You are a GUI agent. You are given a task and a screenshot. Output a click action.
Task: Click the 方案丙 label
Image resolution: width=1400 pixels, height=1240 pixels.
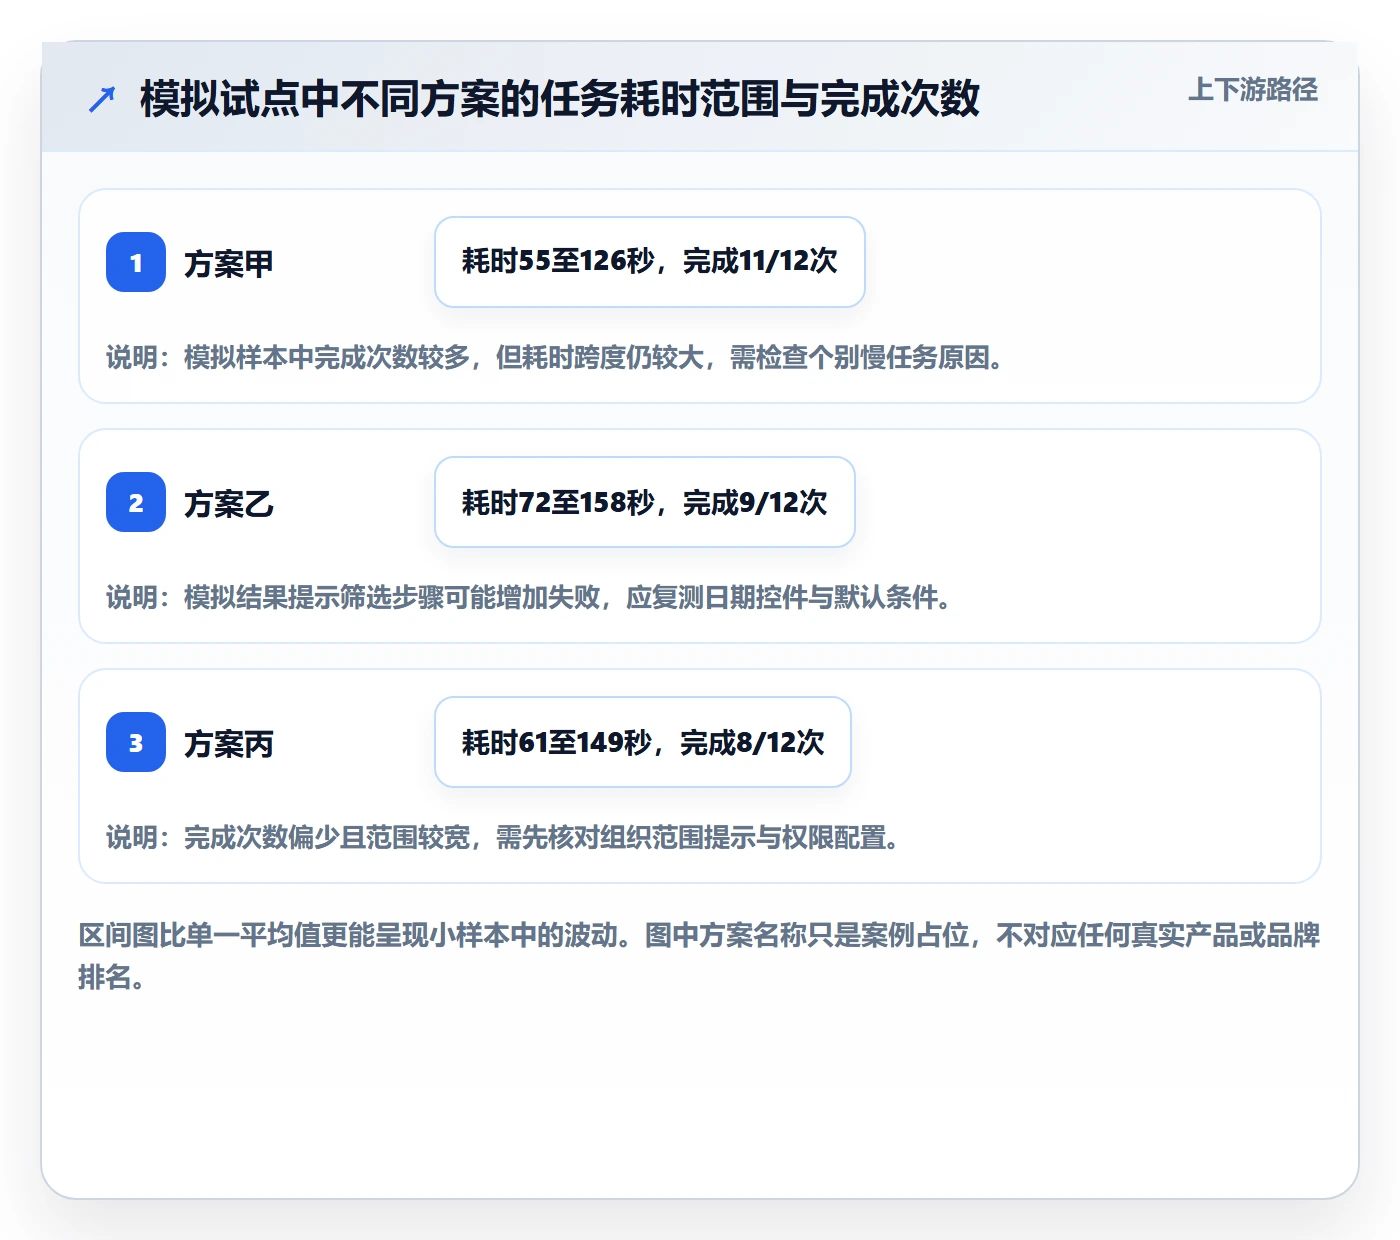pos(229,744)
